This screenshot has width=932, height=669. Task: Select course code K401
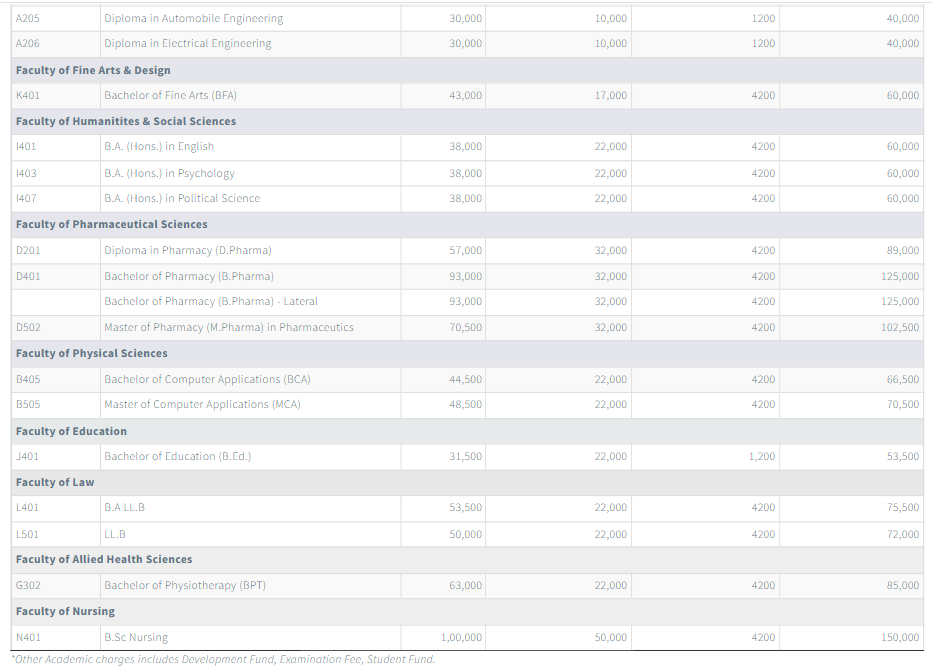27,95
